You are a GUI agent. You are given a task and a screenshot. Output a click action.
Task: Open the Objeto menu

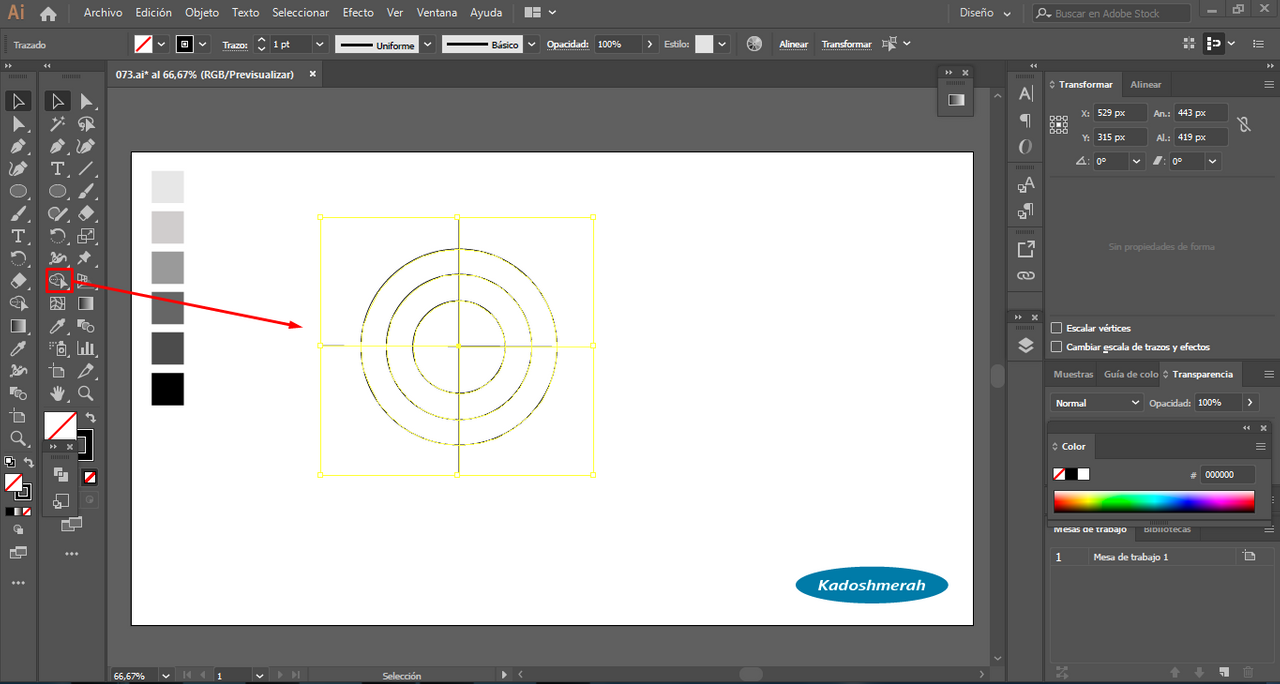click(x=201, y=13)
